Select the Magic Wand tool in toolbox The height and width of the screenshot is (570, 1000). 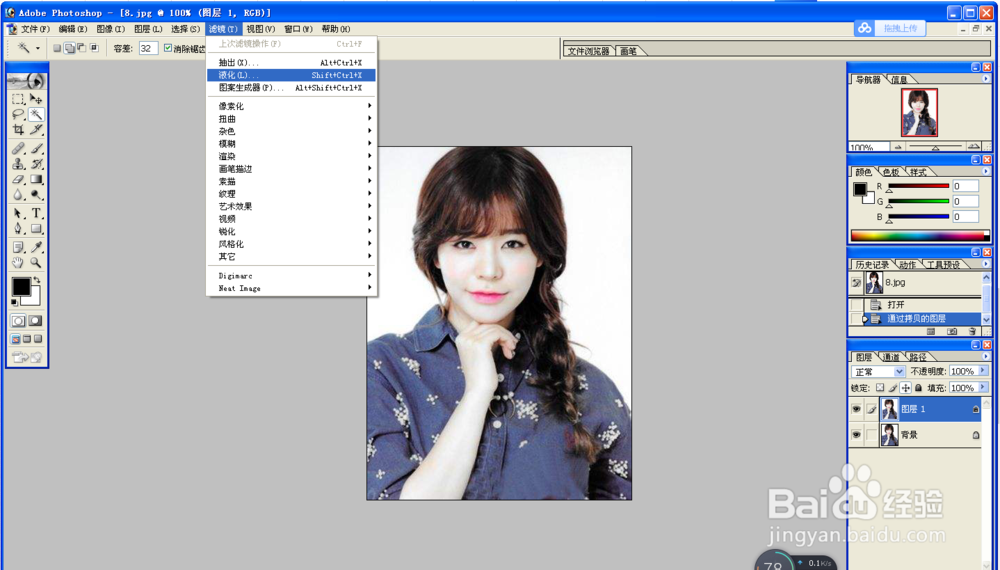click(36, 114)
